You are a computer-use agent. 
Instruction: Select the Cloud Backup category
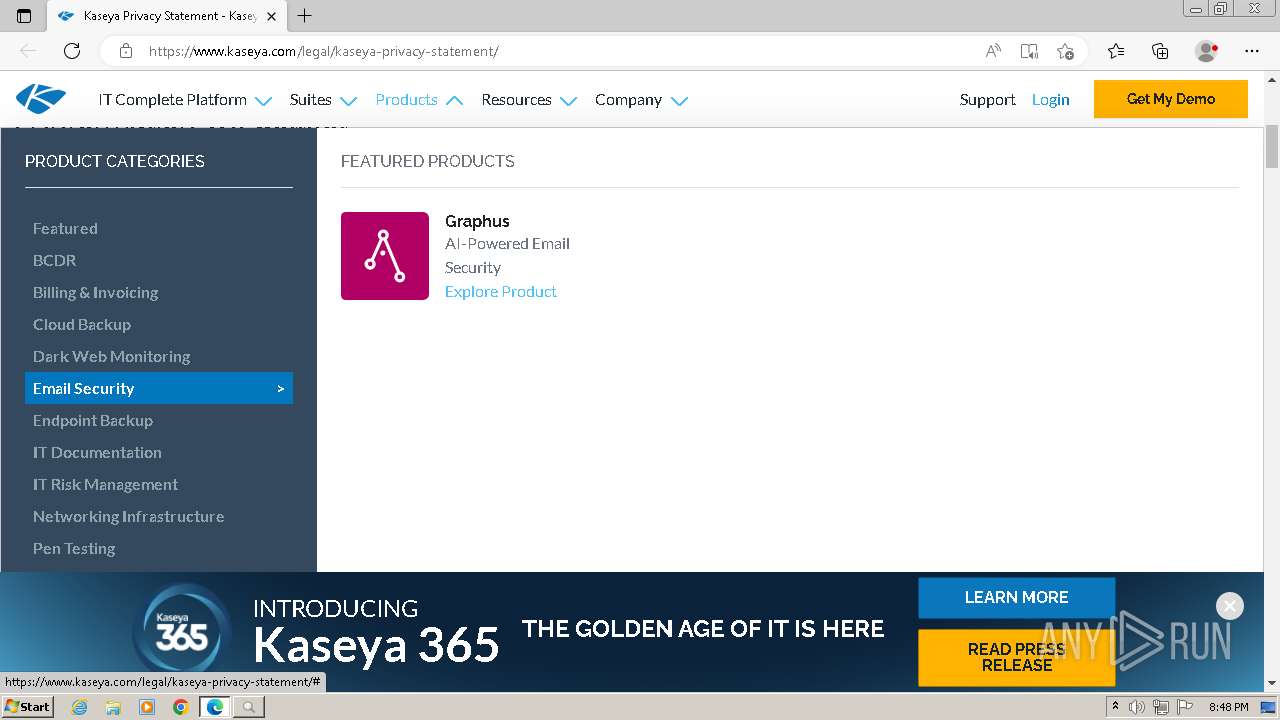[158, 324]
